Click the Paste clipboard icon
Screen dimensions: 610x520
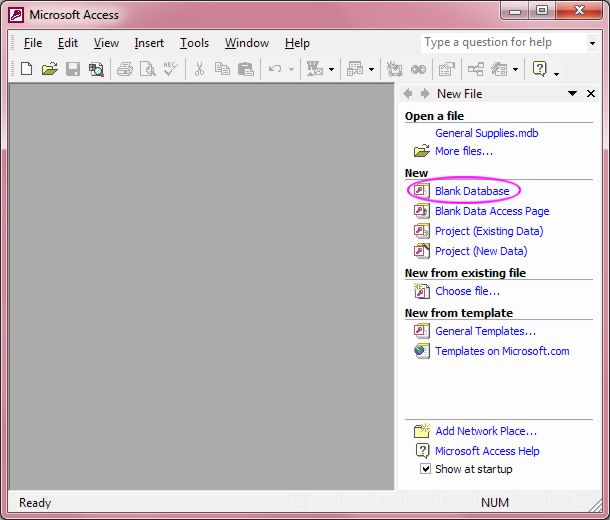click(245, 69)
